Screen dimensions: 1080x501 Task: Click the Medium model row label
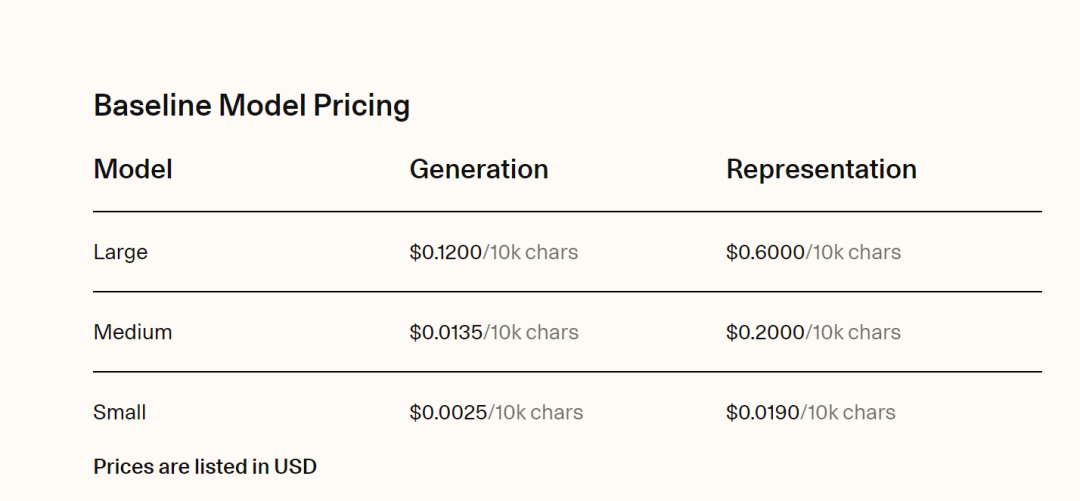(x=132, y=332)
